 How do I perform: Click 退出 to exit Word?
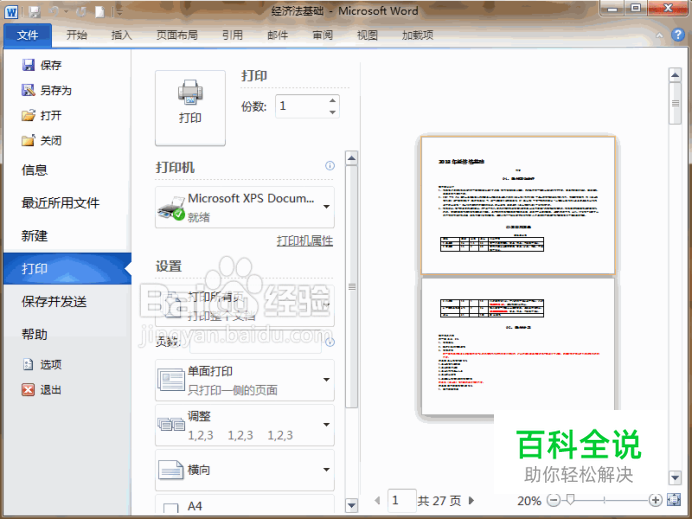click(x=42, y=390)
